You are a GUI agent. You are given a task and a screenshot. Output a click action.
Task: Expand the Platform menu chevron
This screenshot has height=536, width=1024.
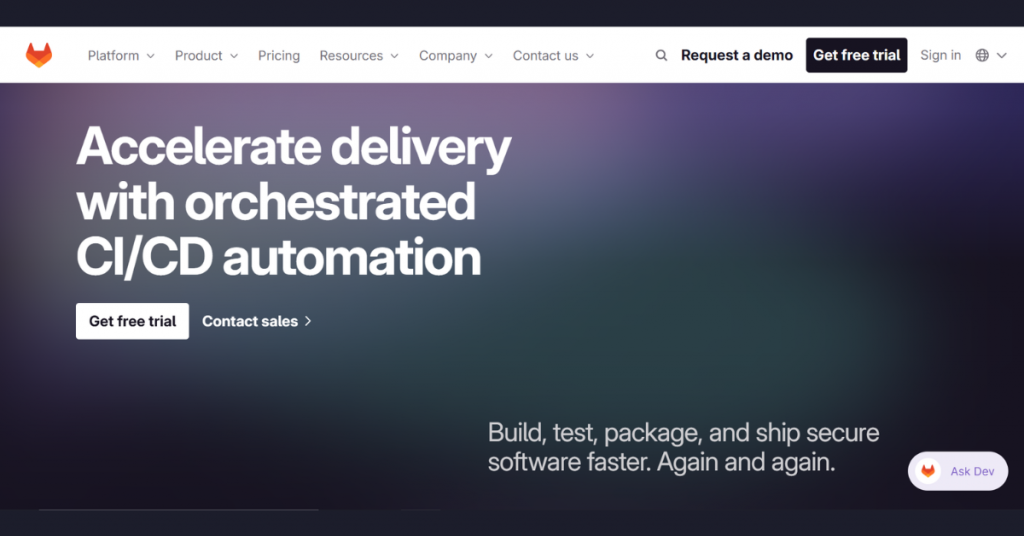(x=150, y=56)
